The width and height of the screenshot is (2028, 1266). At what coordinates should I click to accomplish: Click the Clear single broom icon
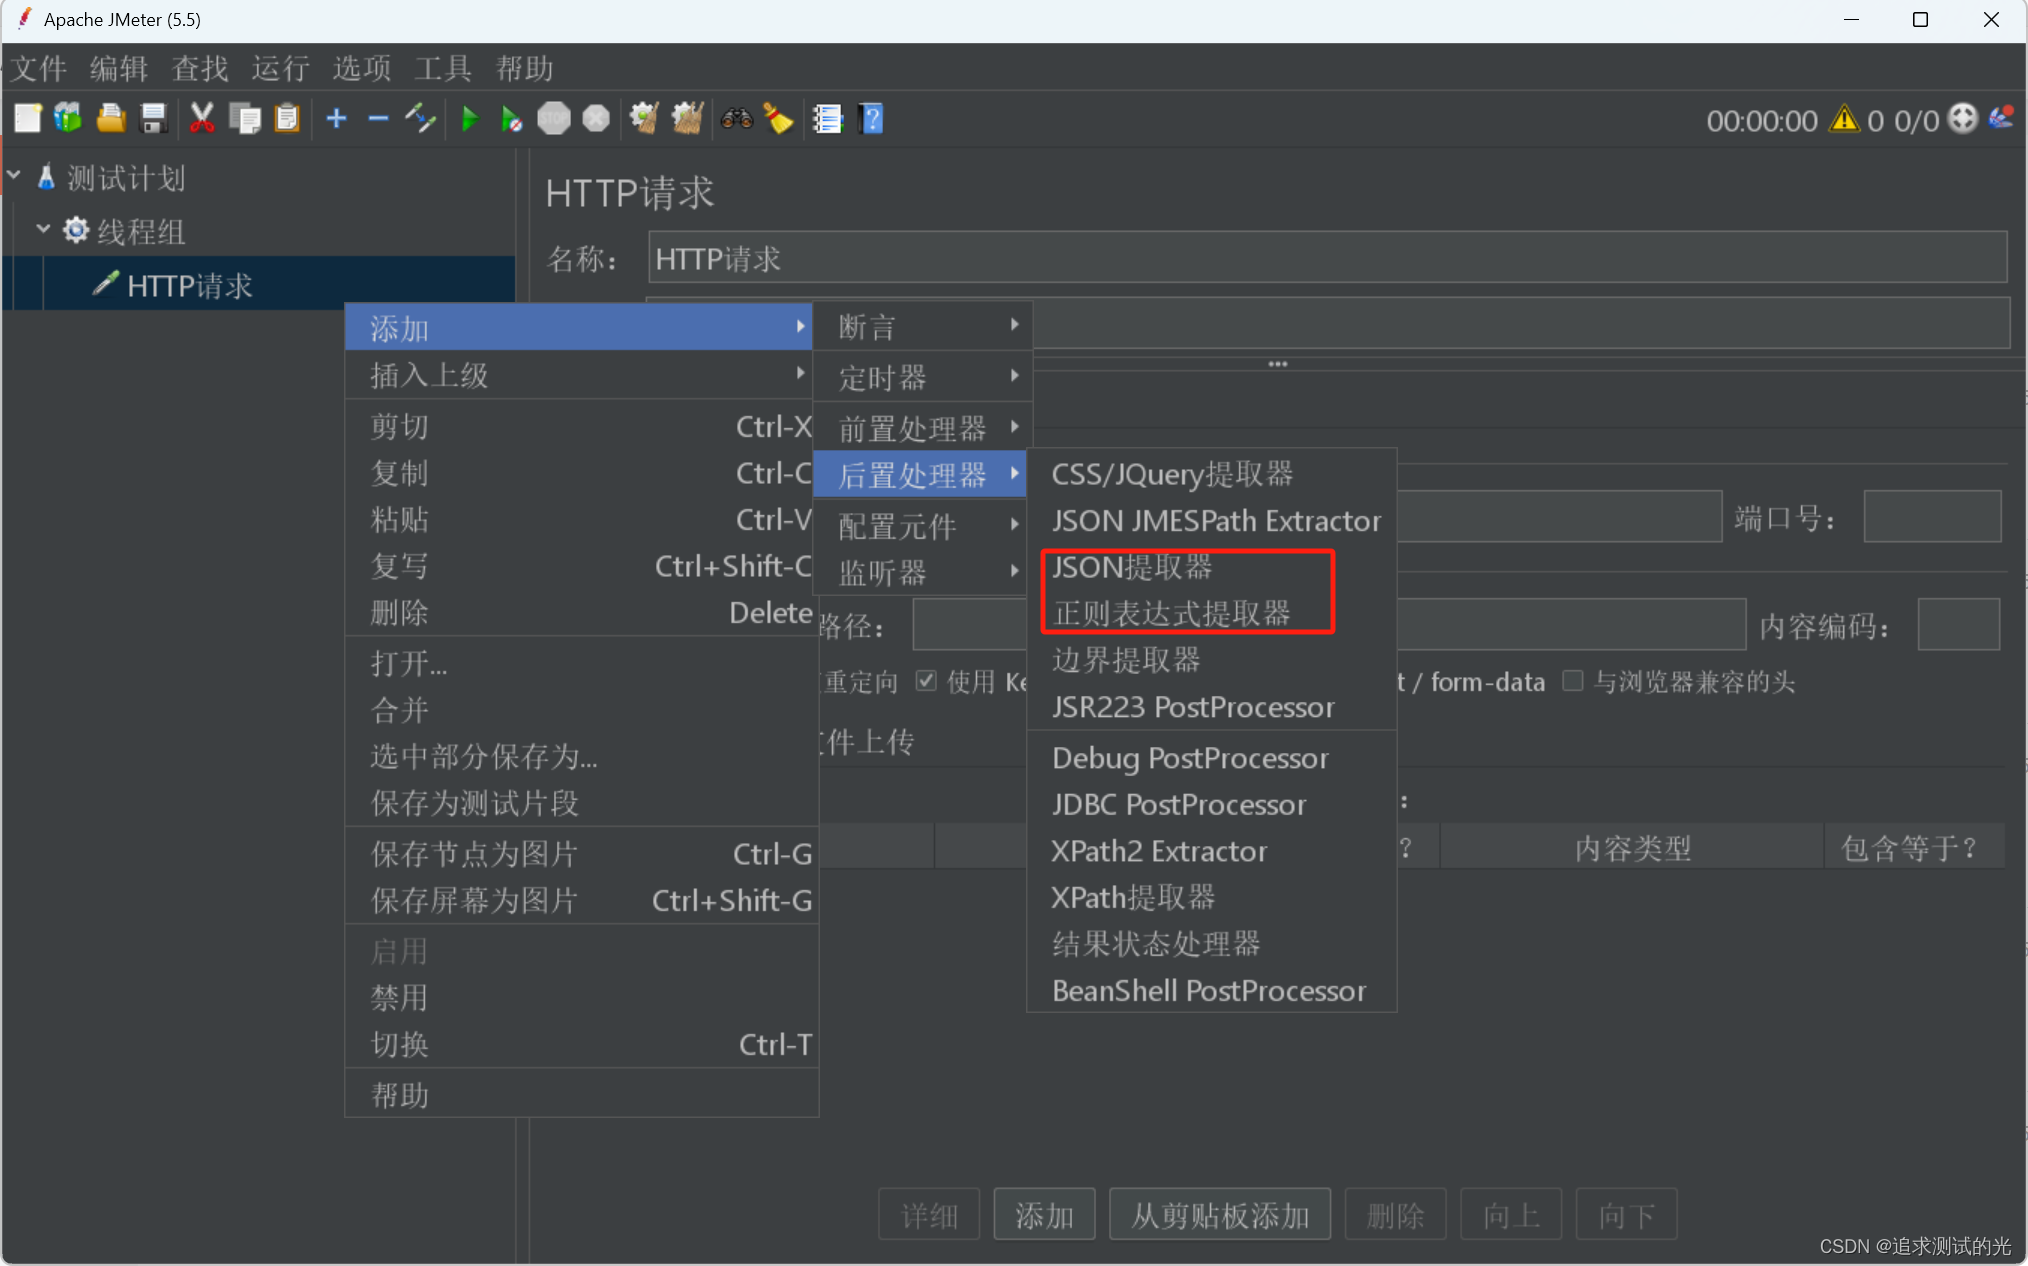[x=644, y=119]
